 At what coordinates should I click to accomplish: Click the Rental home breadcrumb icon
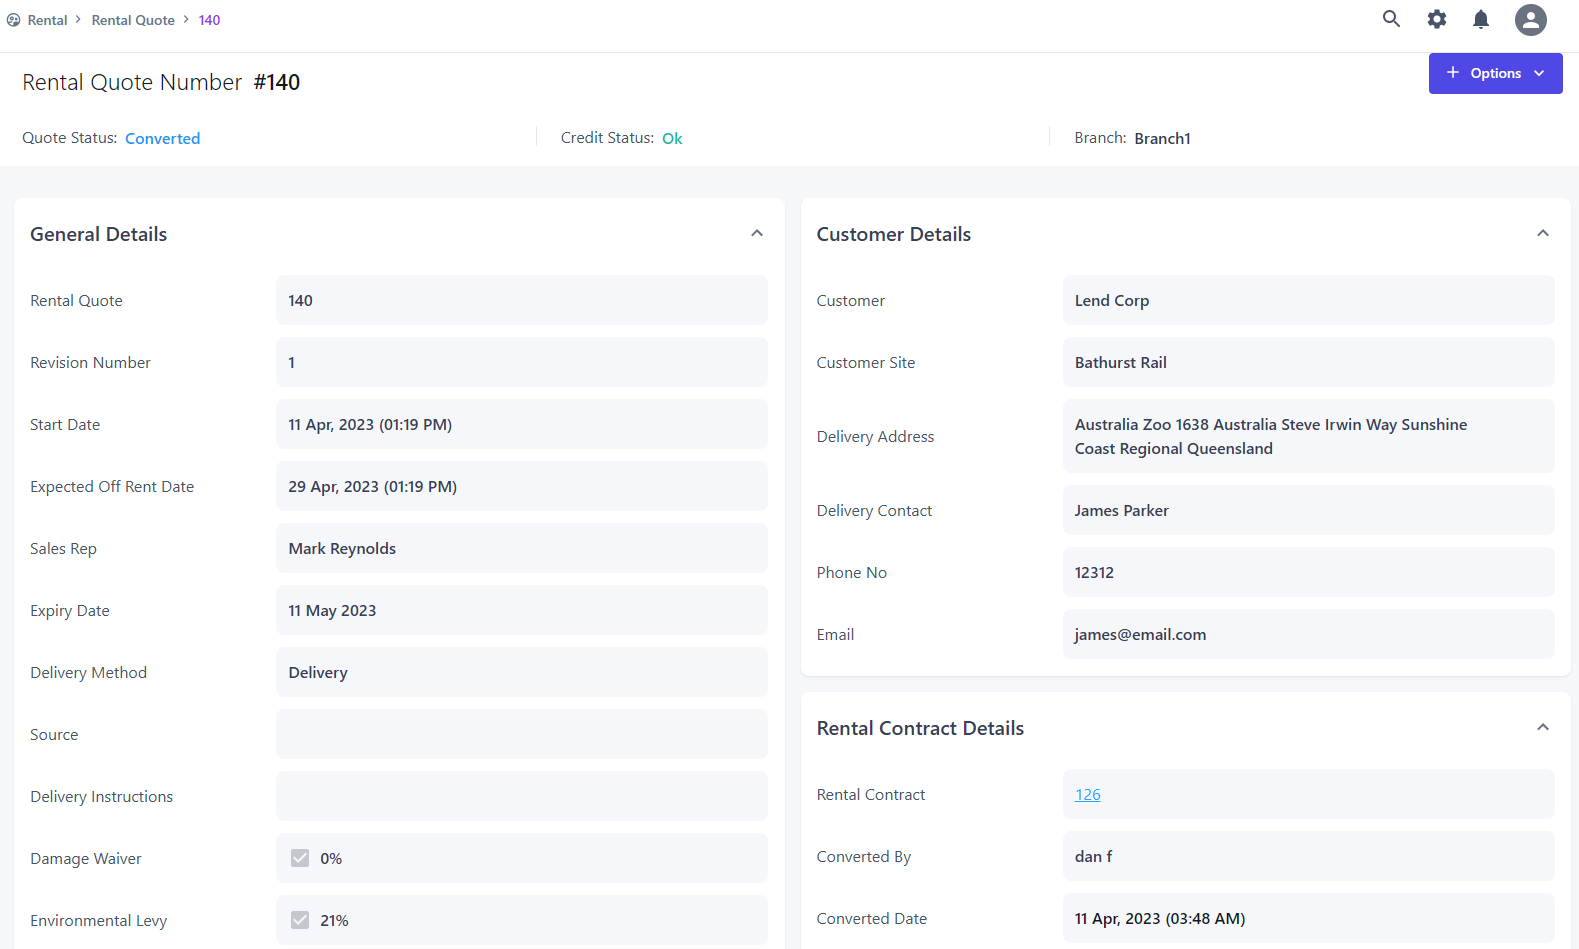[13, 20]
